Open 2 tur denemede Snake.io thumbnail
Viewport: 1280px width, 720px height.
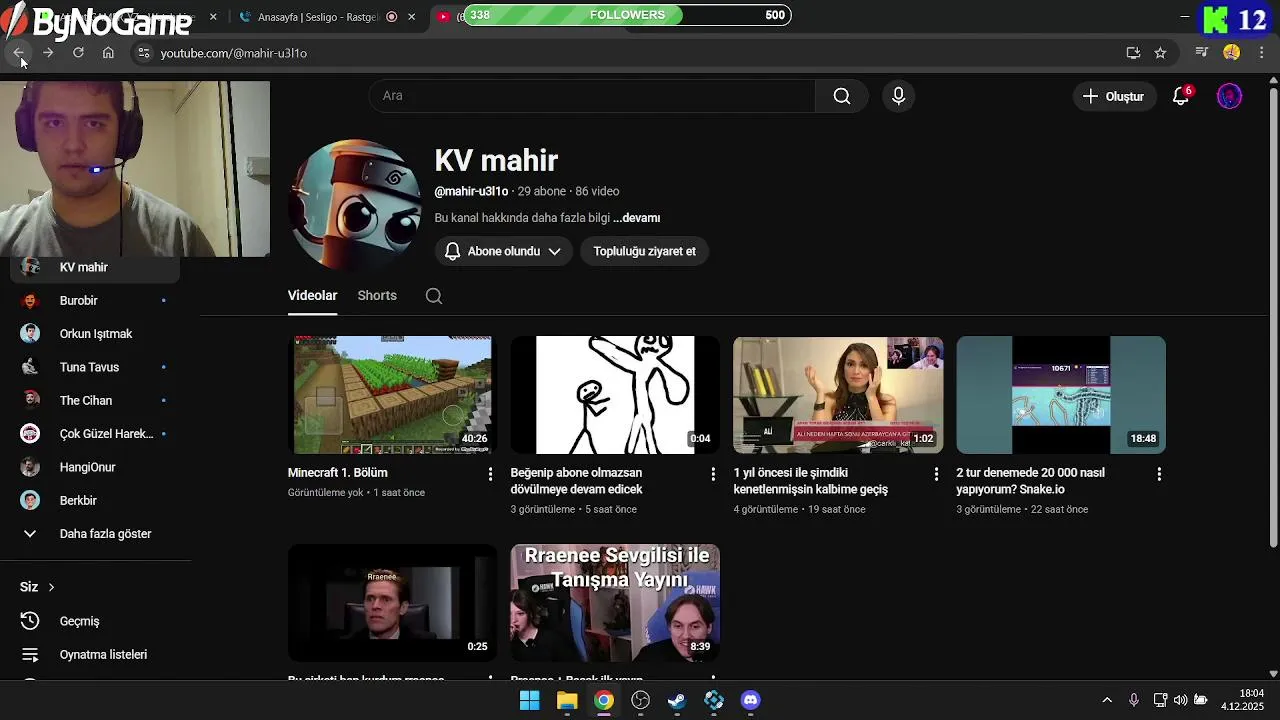click(x=1061, y=394)
